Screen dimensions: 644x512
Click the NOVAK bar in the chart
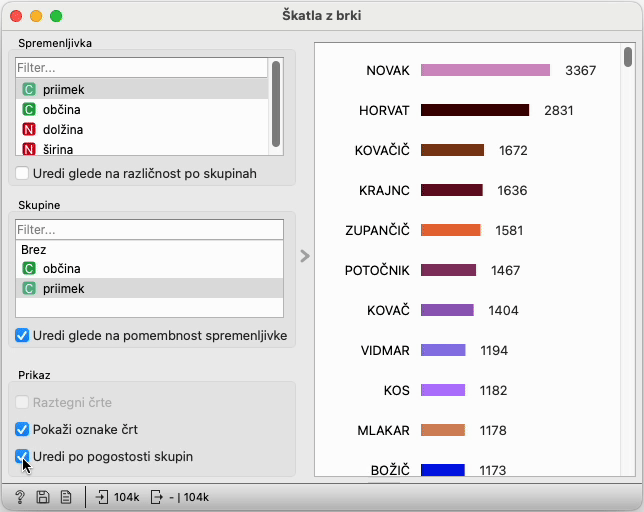tap(485, 70)
